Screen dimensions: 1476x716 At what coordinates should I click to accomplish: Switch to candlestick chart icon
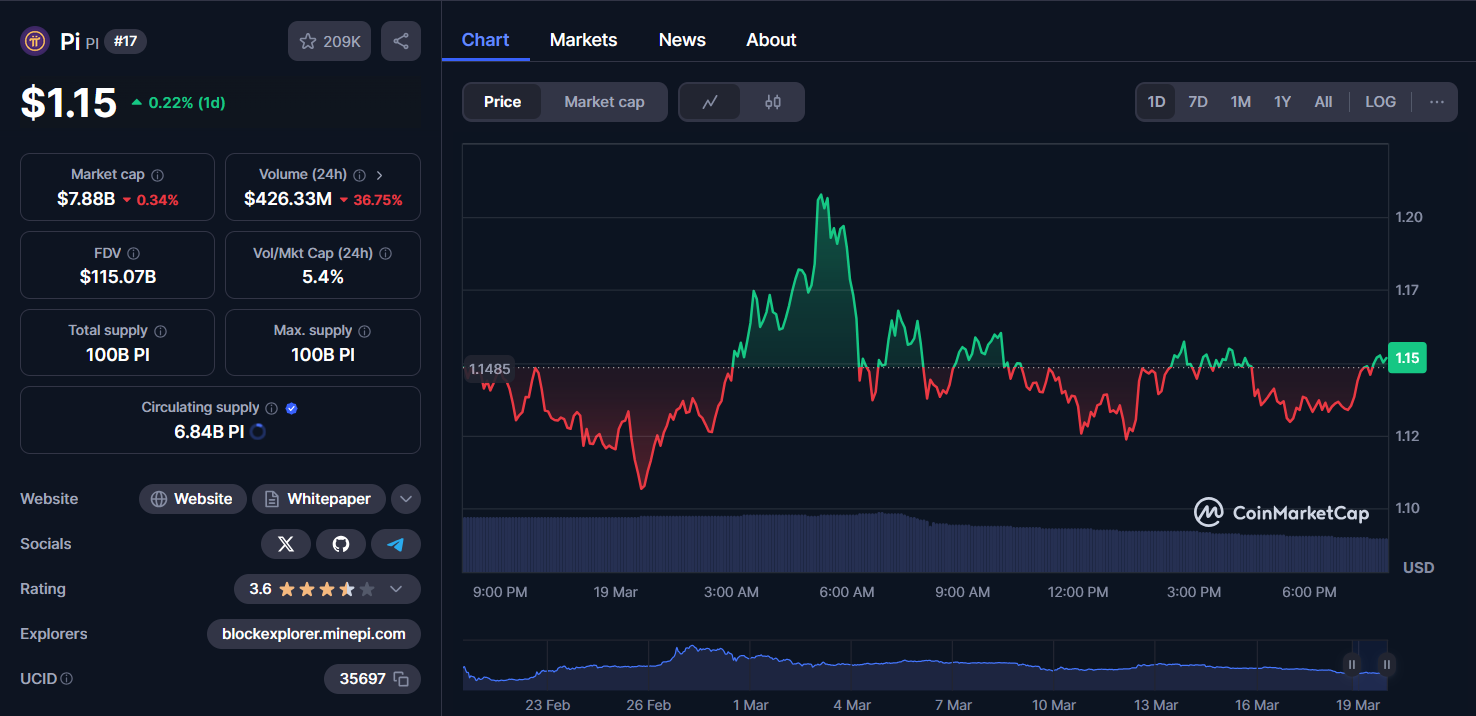click(x=772, y=102)
